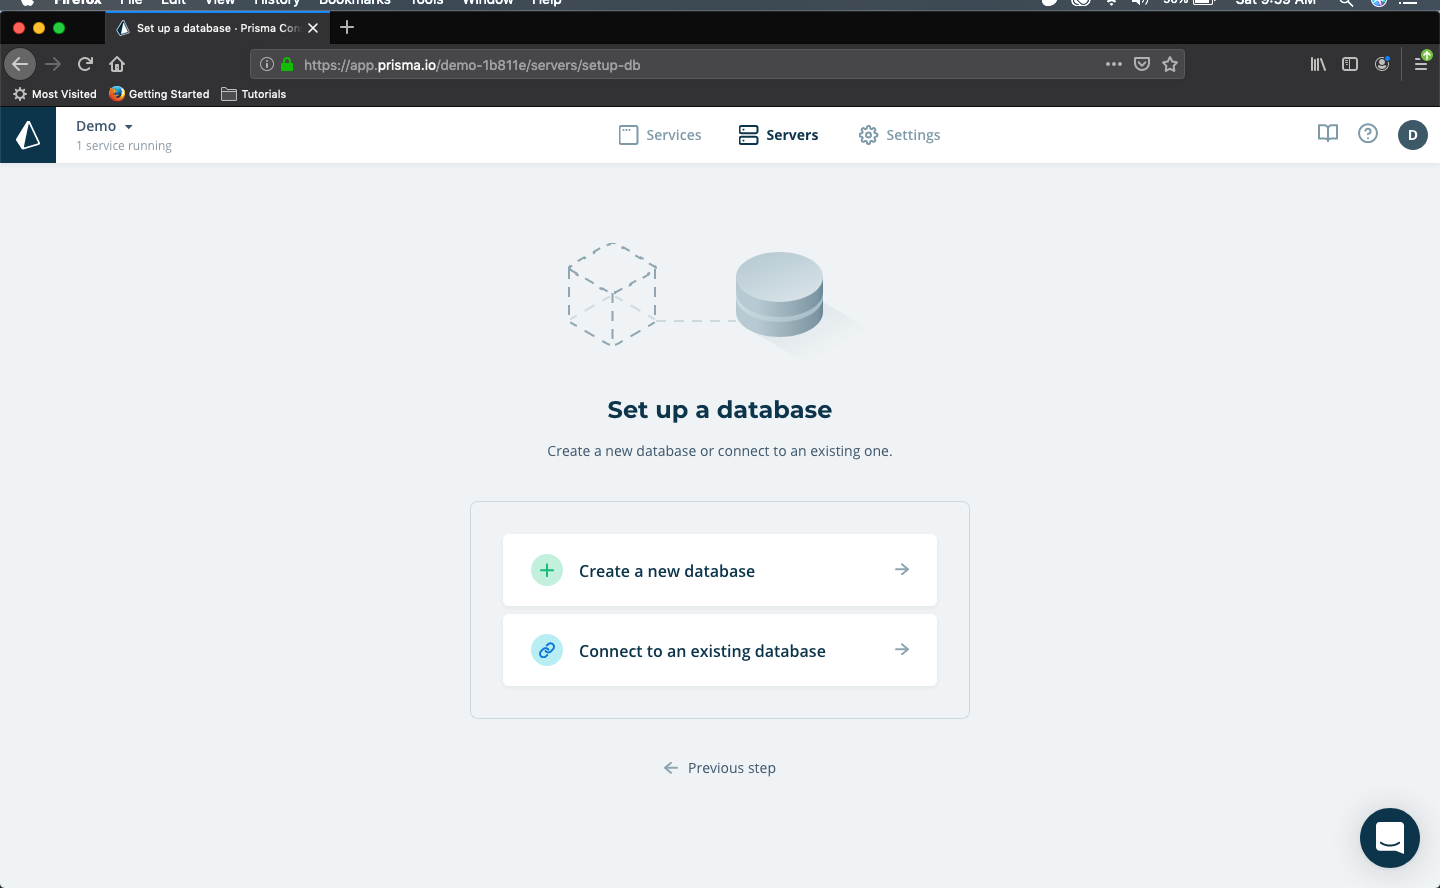Open the Firefox account icon

[1382, 64]
